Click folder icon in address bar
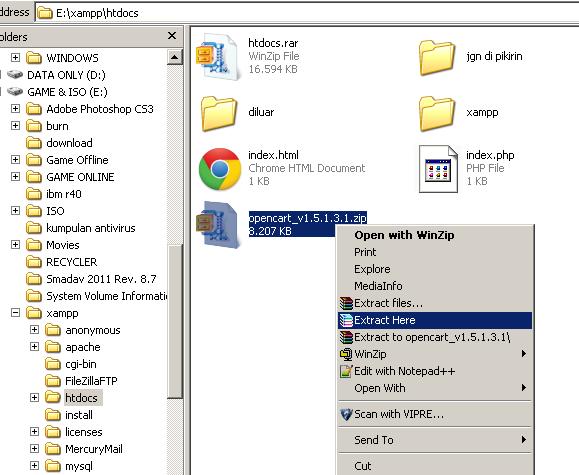Screen dimensions: 579x475 pyautogui.click(x=45, y=13)
